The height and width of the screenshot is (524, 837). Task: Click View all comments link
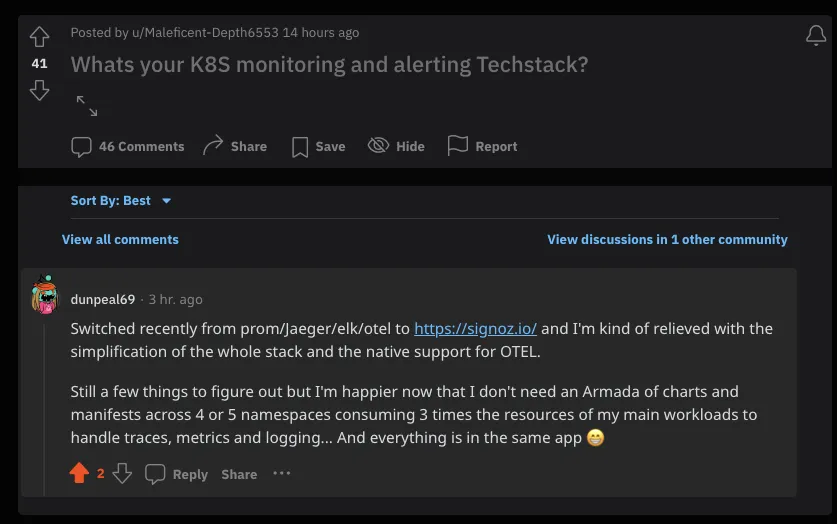point(120,240)
